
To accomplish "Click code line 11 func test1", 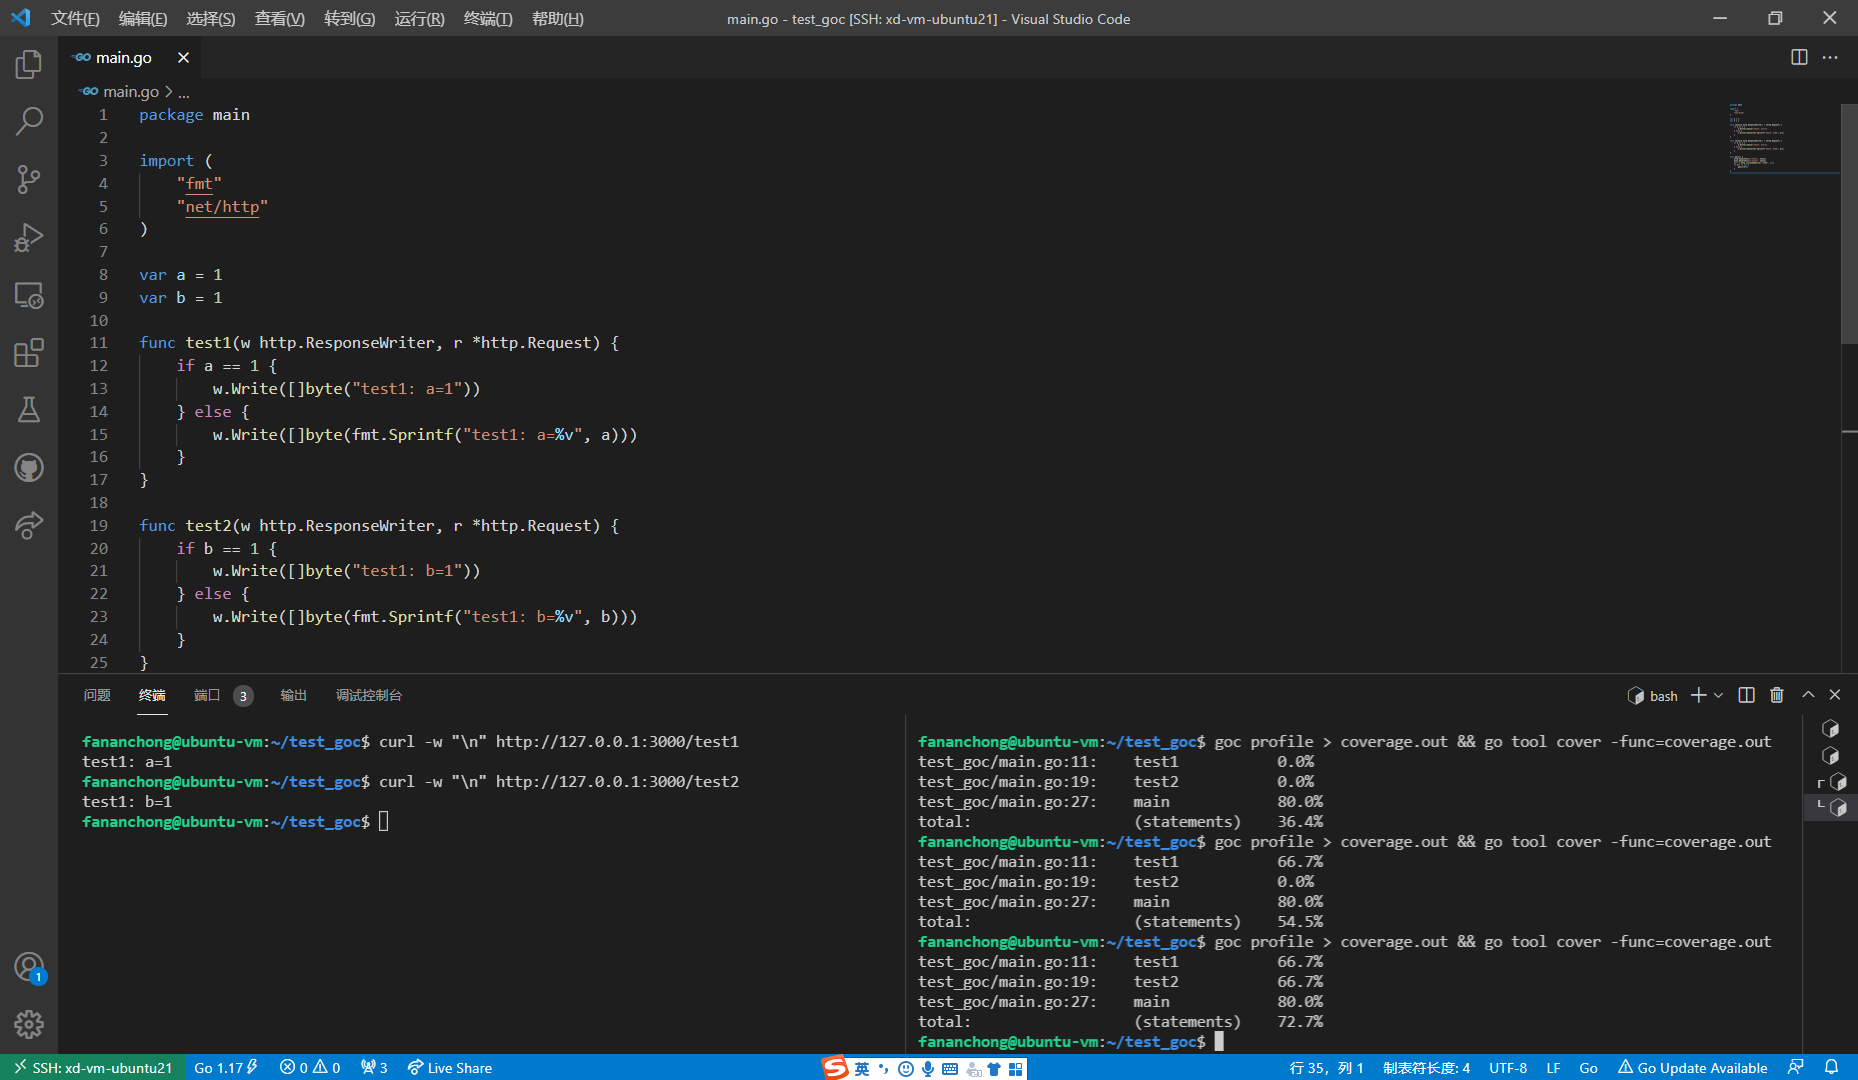I will point(379,343).
